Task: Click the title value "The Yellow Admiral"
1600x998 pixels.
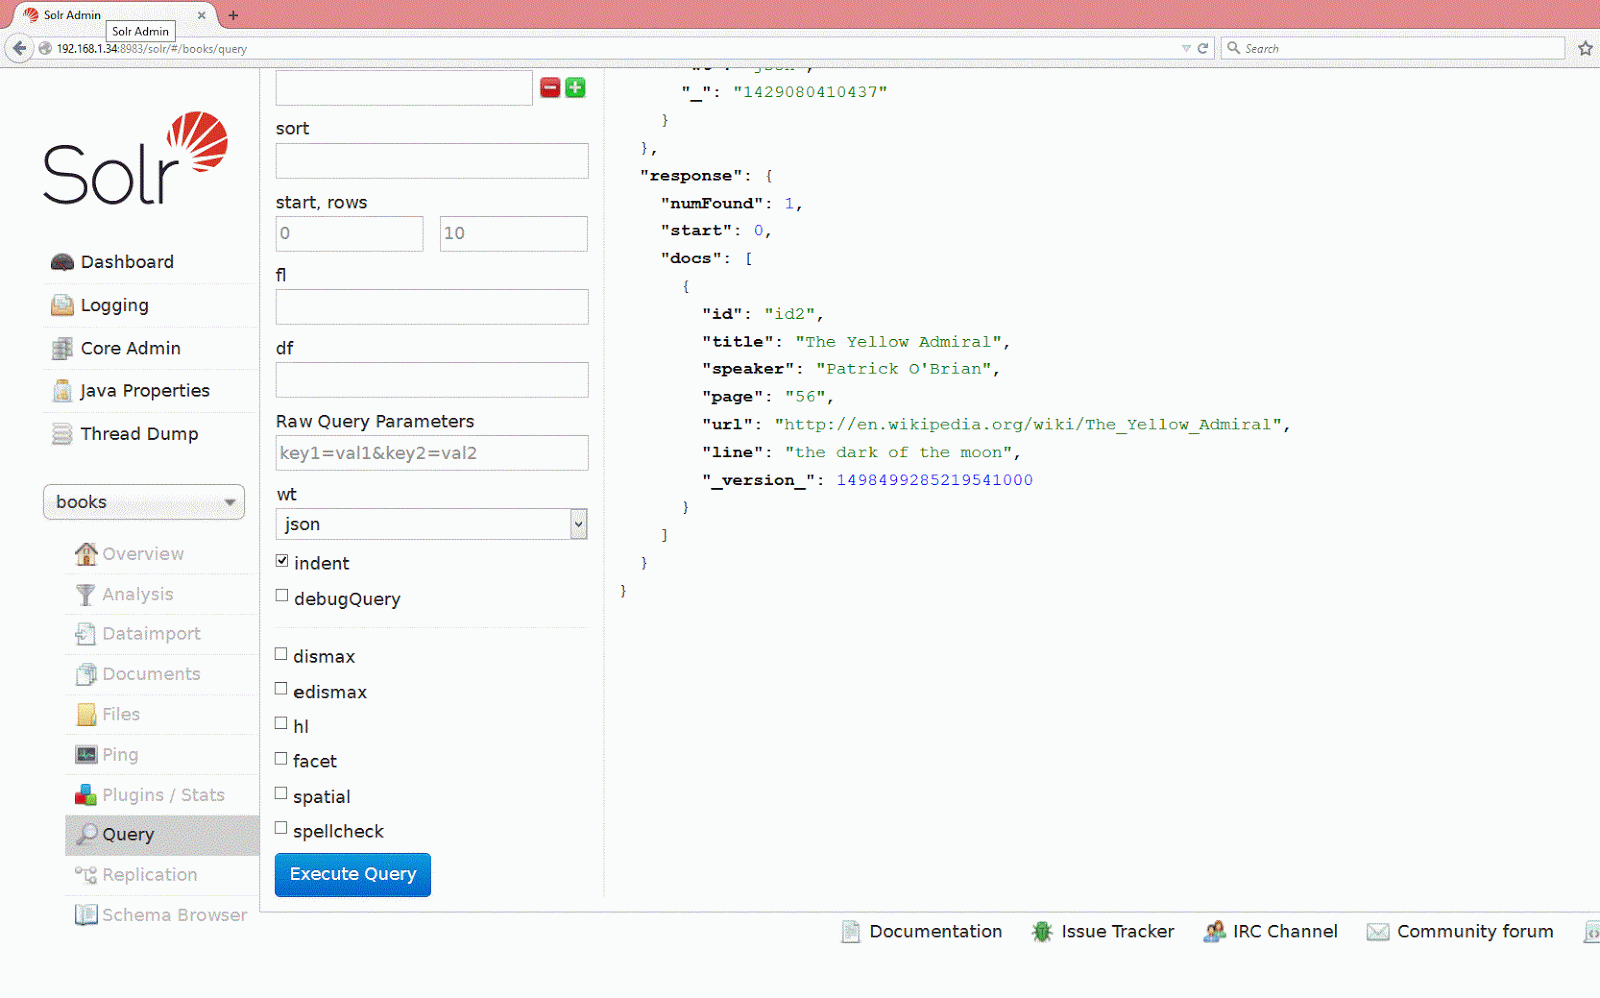Action: tap(898, 342)
